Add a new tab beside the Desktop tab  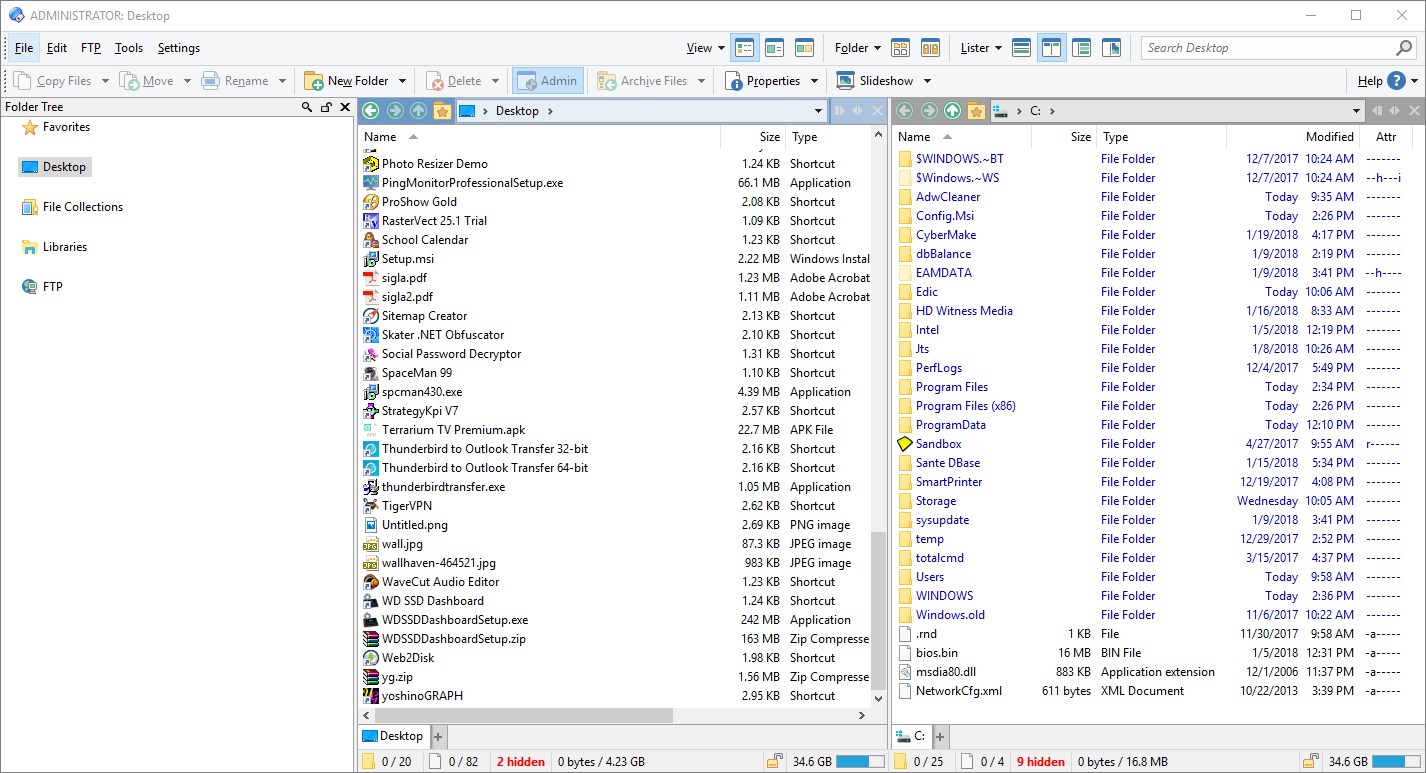(437, 737)
